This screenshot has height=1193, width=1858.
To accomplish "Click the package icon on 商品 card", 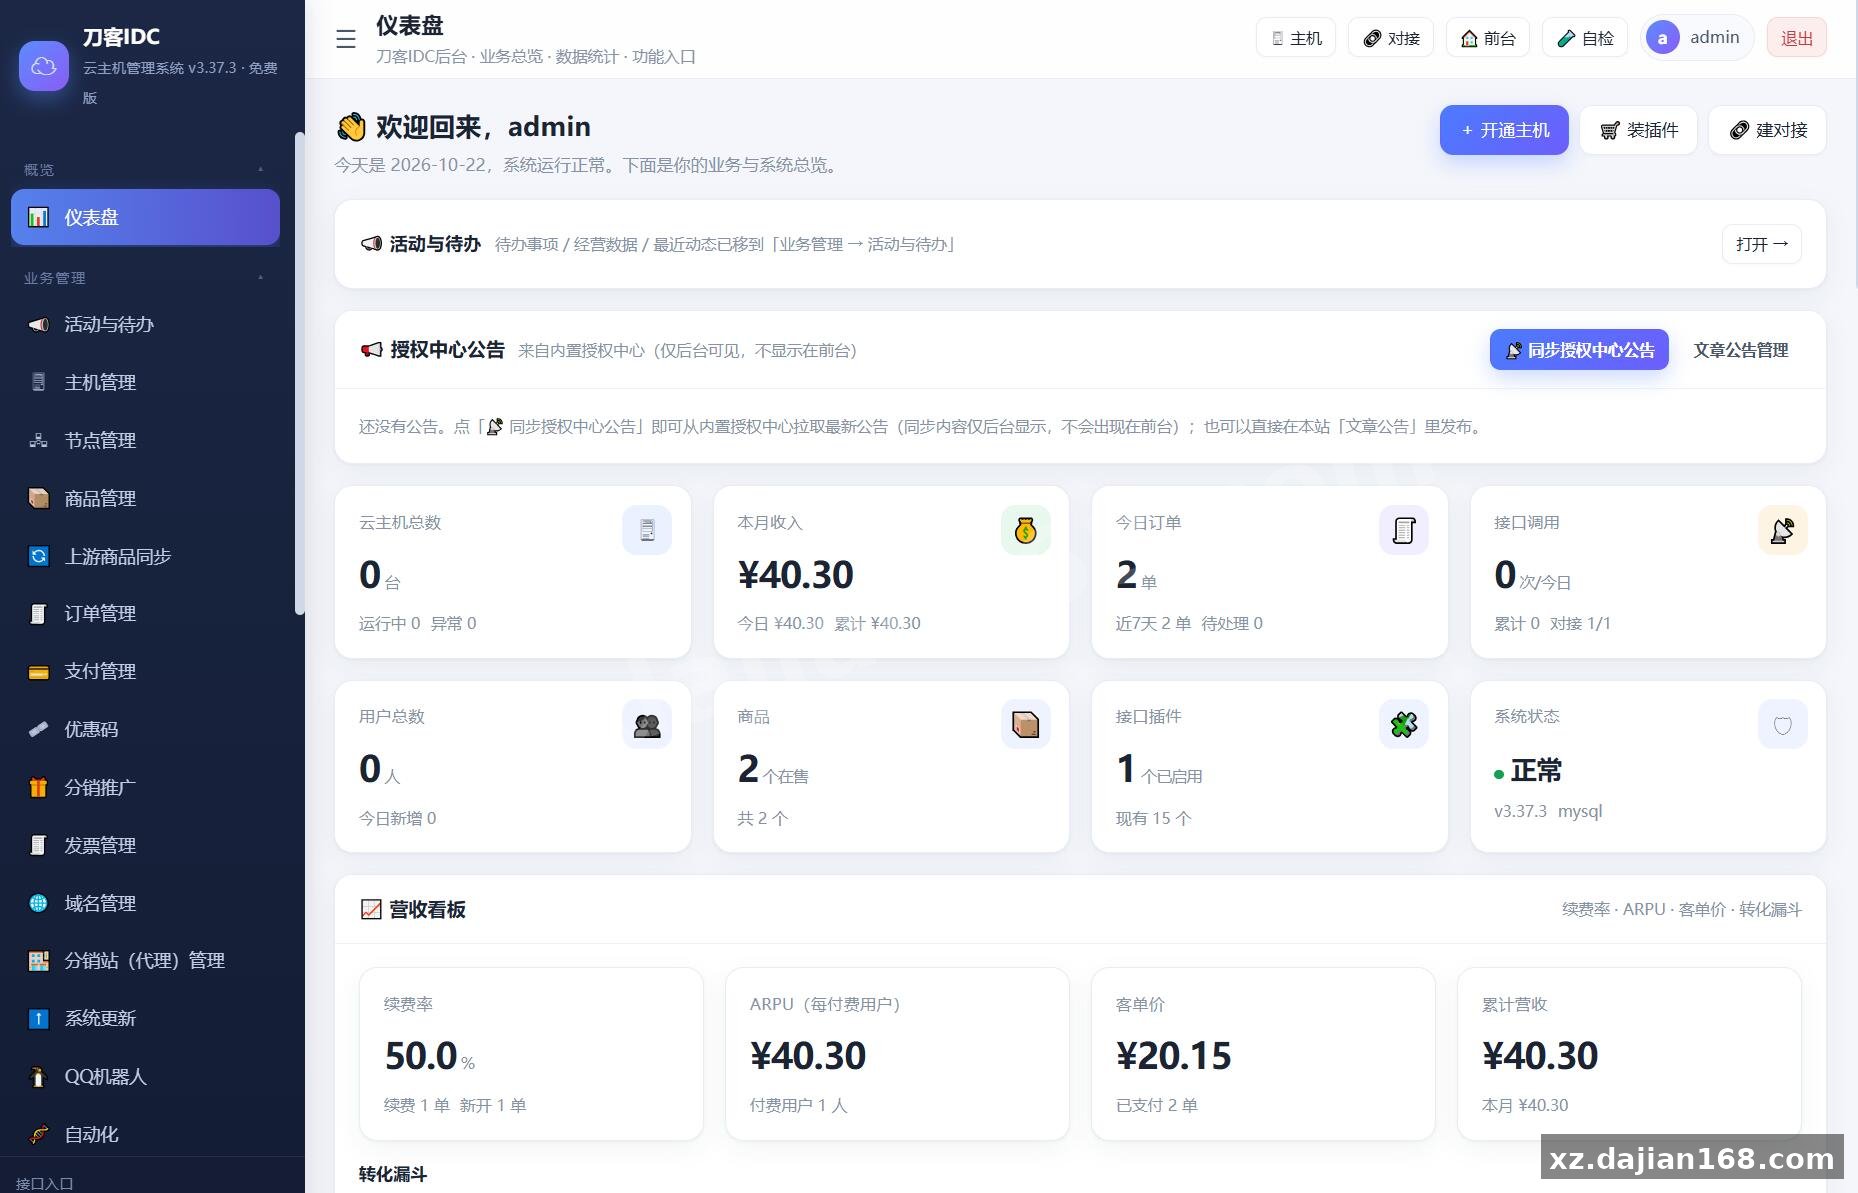I will (x=1025, y=725).
